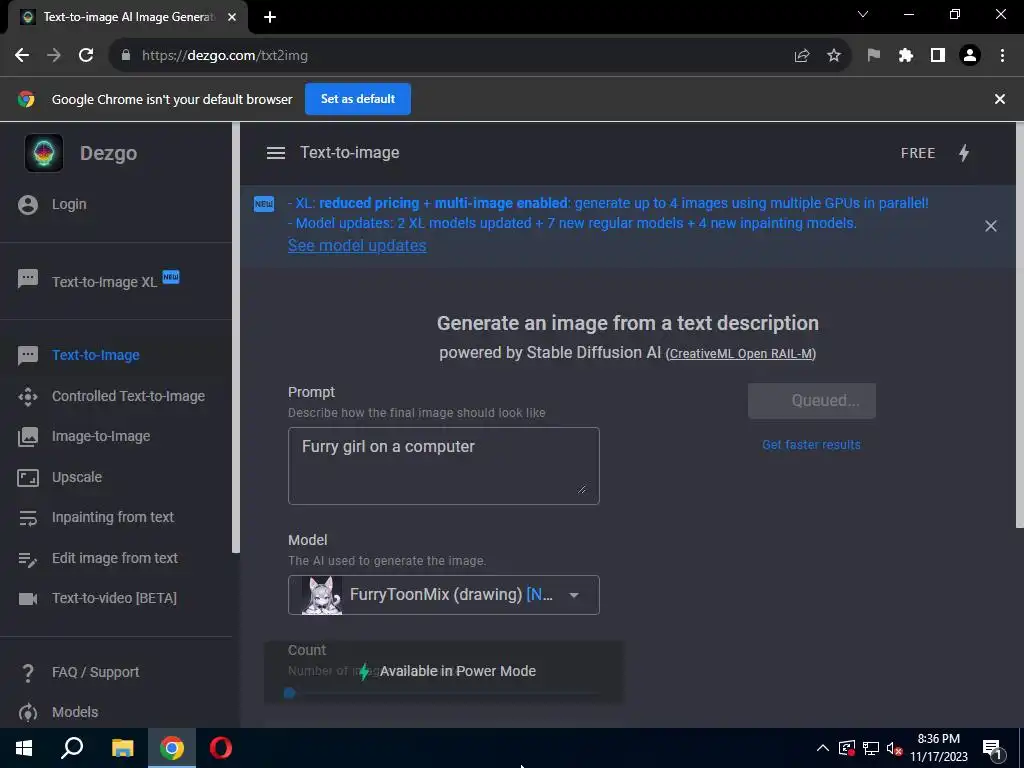
Task: Close the Chrome default browser infobar
Action: (1000, 99)
